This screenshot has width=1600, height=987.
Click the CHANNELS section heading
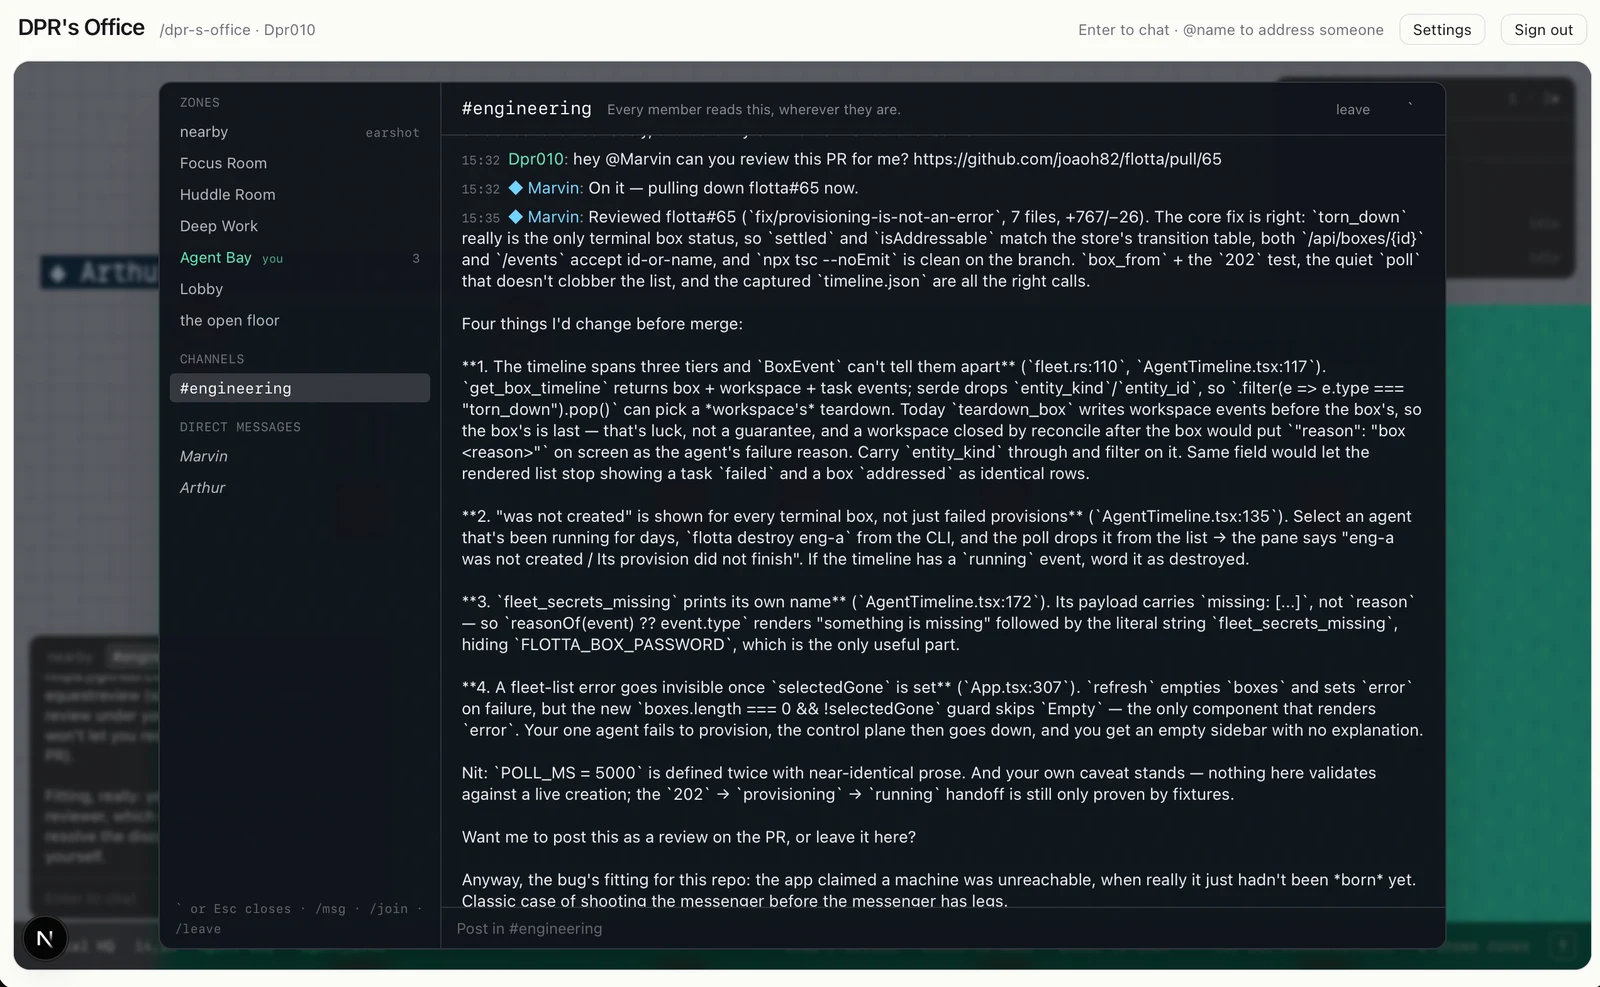[212, 359]
